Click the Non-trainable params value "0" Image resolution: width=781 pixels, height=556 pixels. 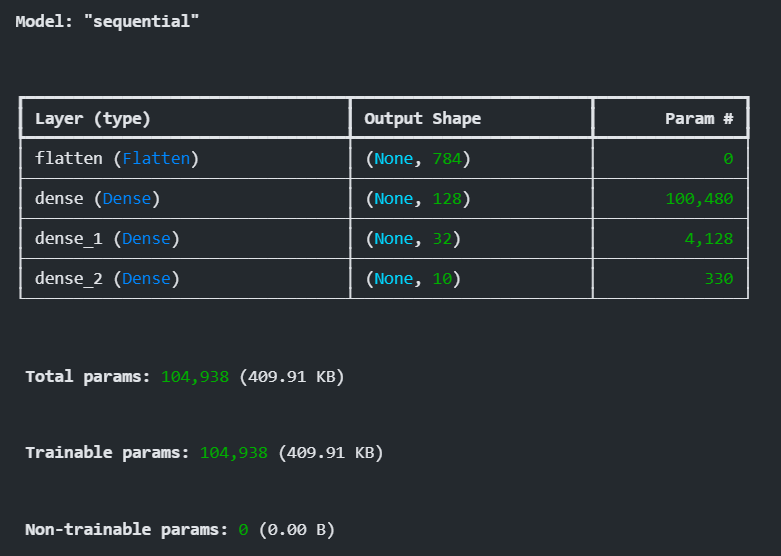pos(243,530)
